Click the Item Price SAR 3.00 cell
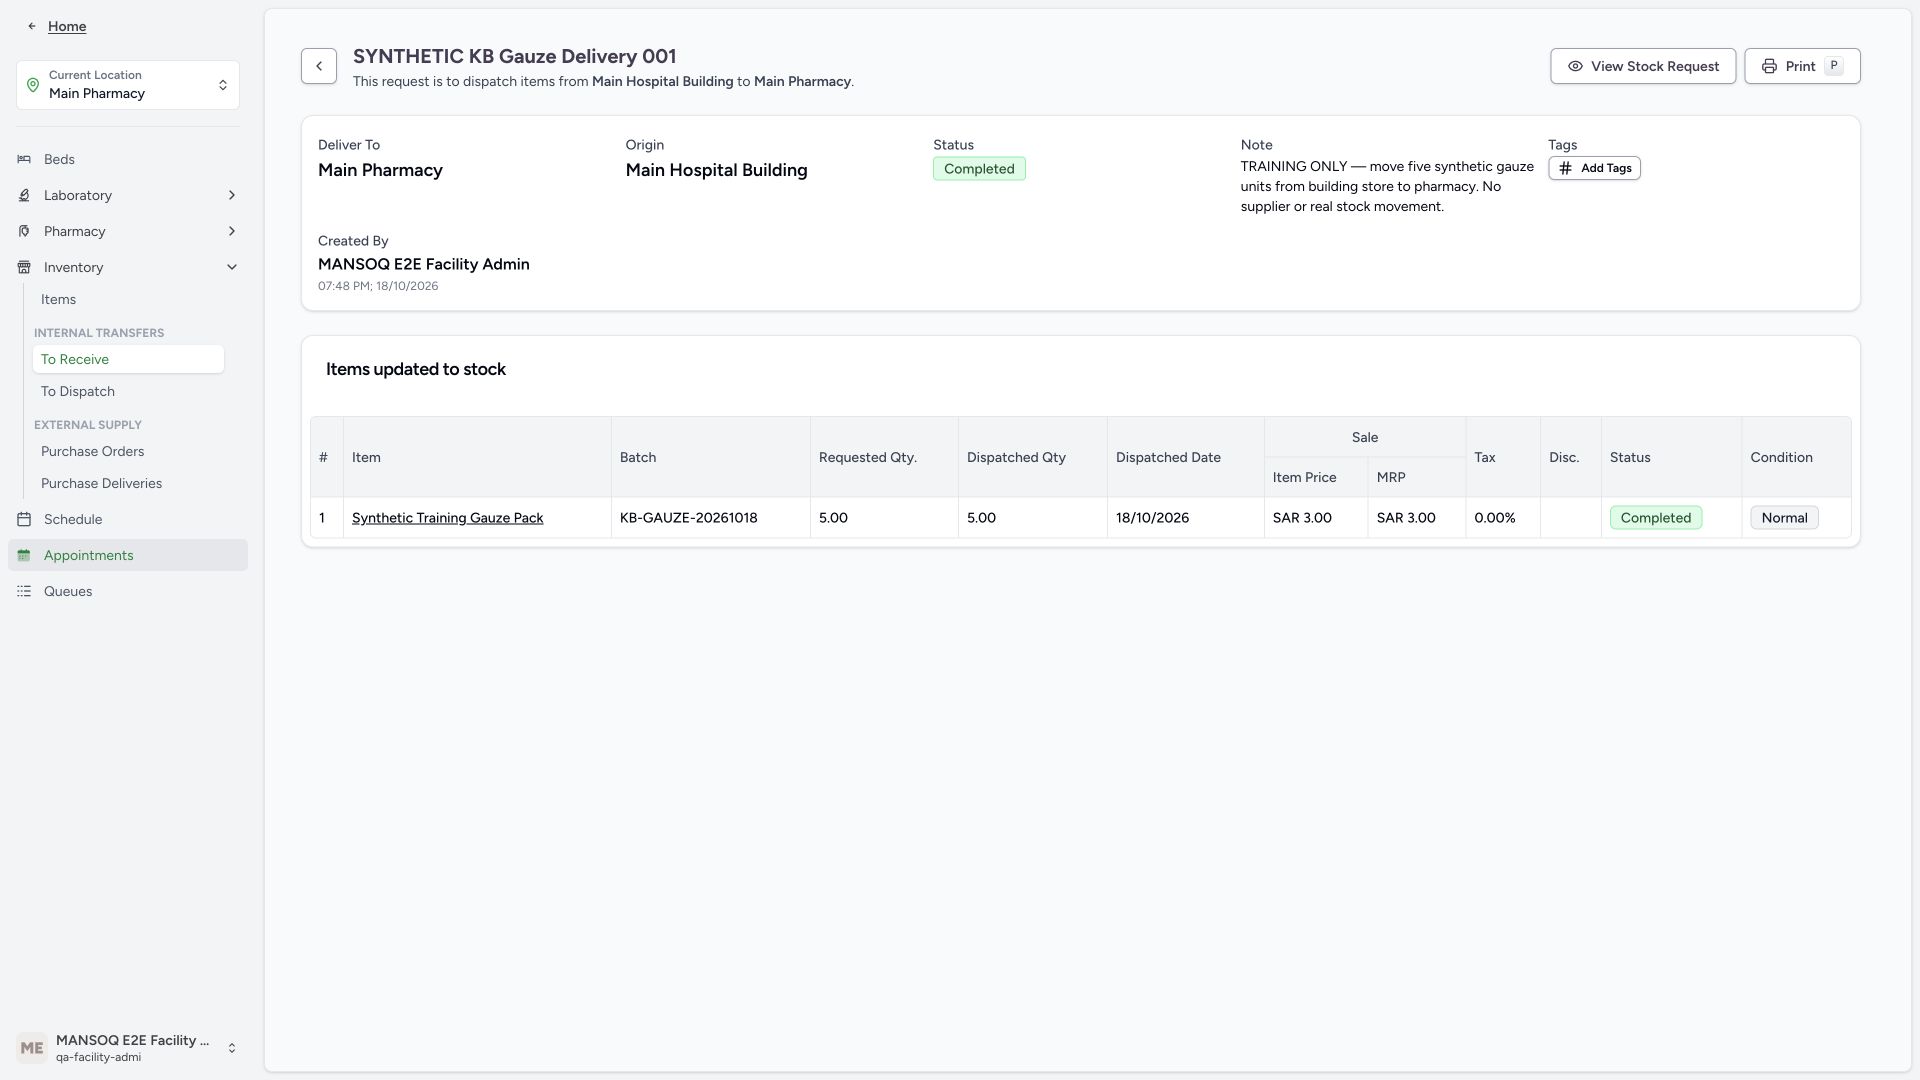The width and height of the screenshot is (1920, 1080). click(1316, 518)
